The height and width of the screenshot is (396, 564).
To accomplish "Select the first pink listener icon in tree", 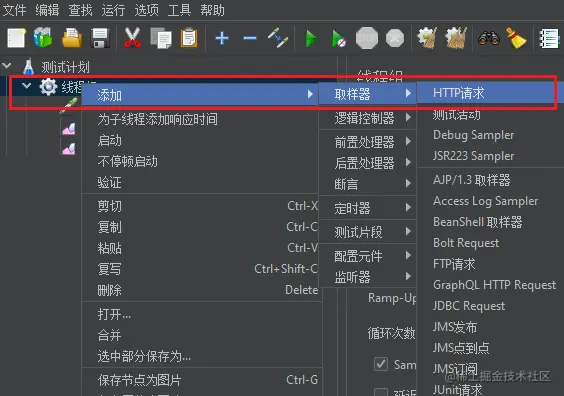I will [x=68, y=128].
